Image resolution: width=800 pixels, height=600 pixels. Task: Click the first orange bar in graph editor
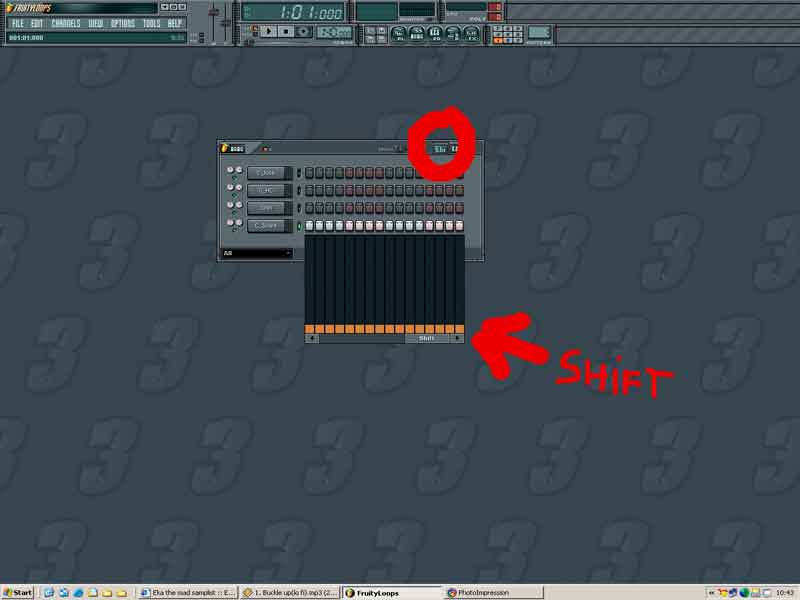click(309, 329)
